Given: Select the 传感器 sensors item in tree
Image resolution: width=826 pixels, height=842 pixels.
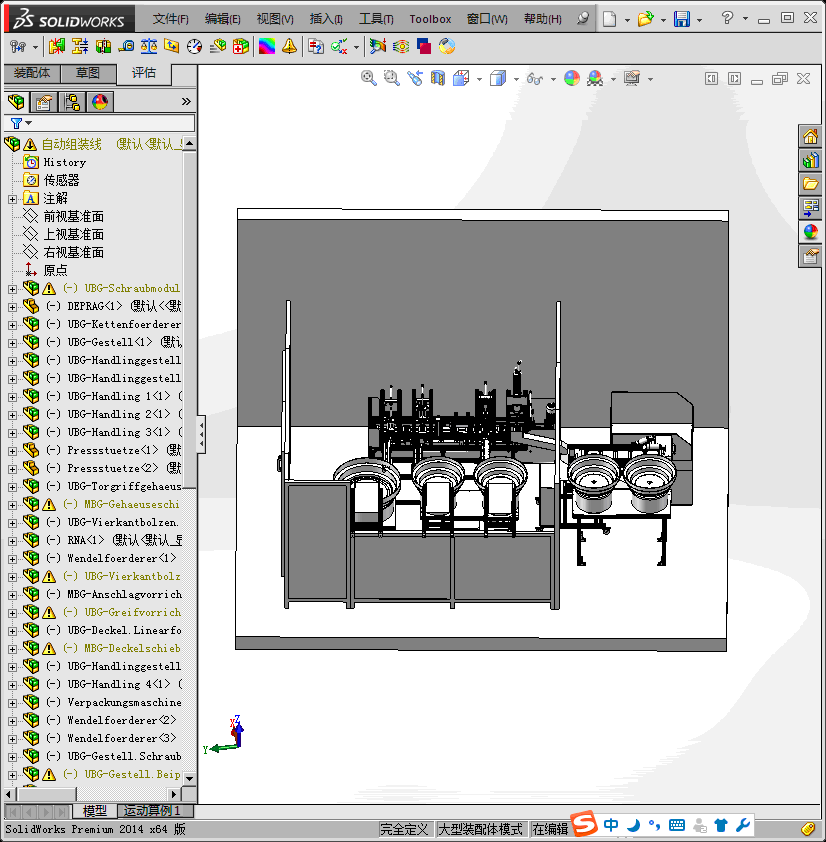Looking at the screenshot, I should [x=61, y=180].
